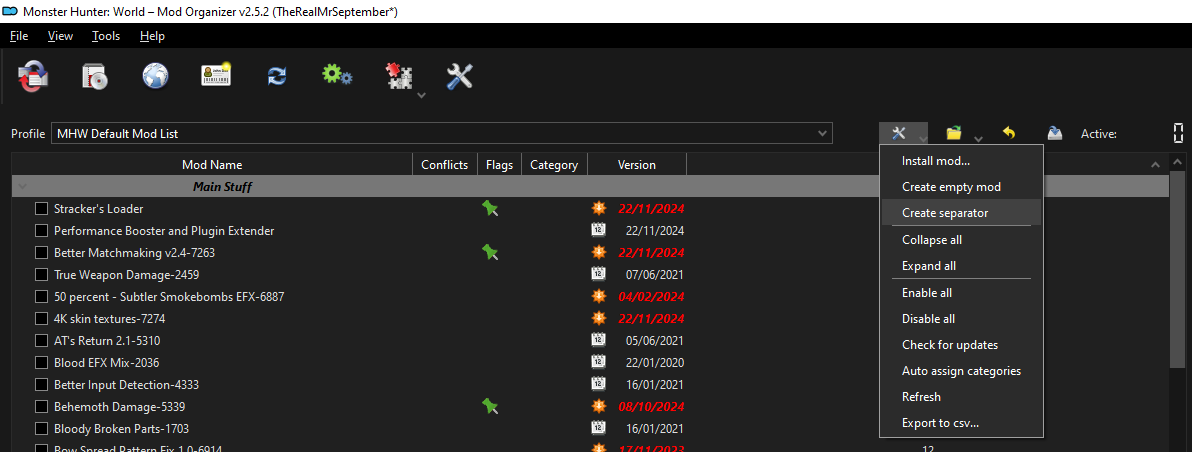The width and height of the screenshot is (1192, 452).
Task: Open the profiles ID card icon
Action: [x=216, y=75]
